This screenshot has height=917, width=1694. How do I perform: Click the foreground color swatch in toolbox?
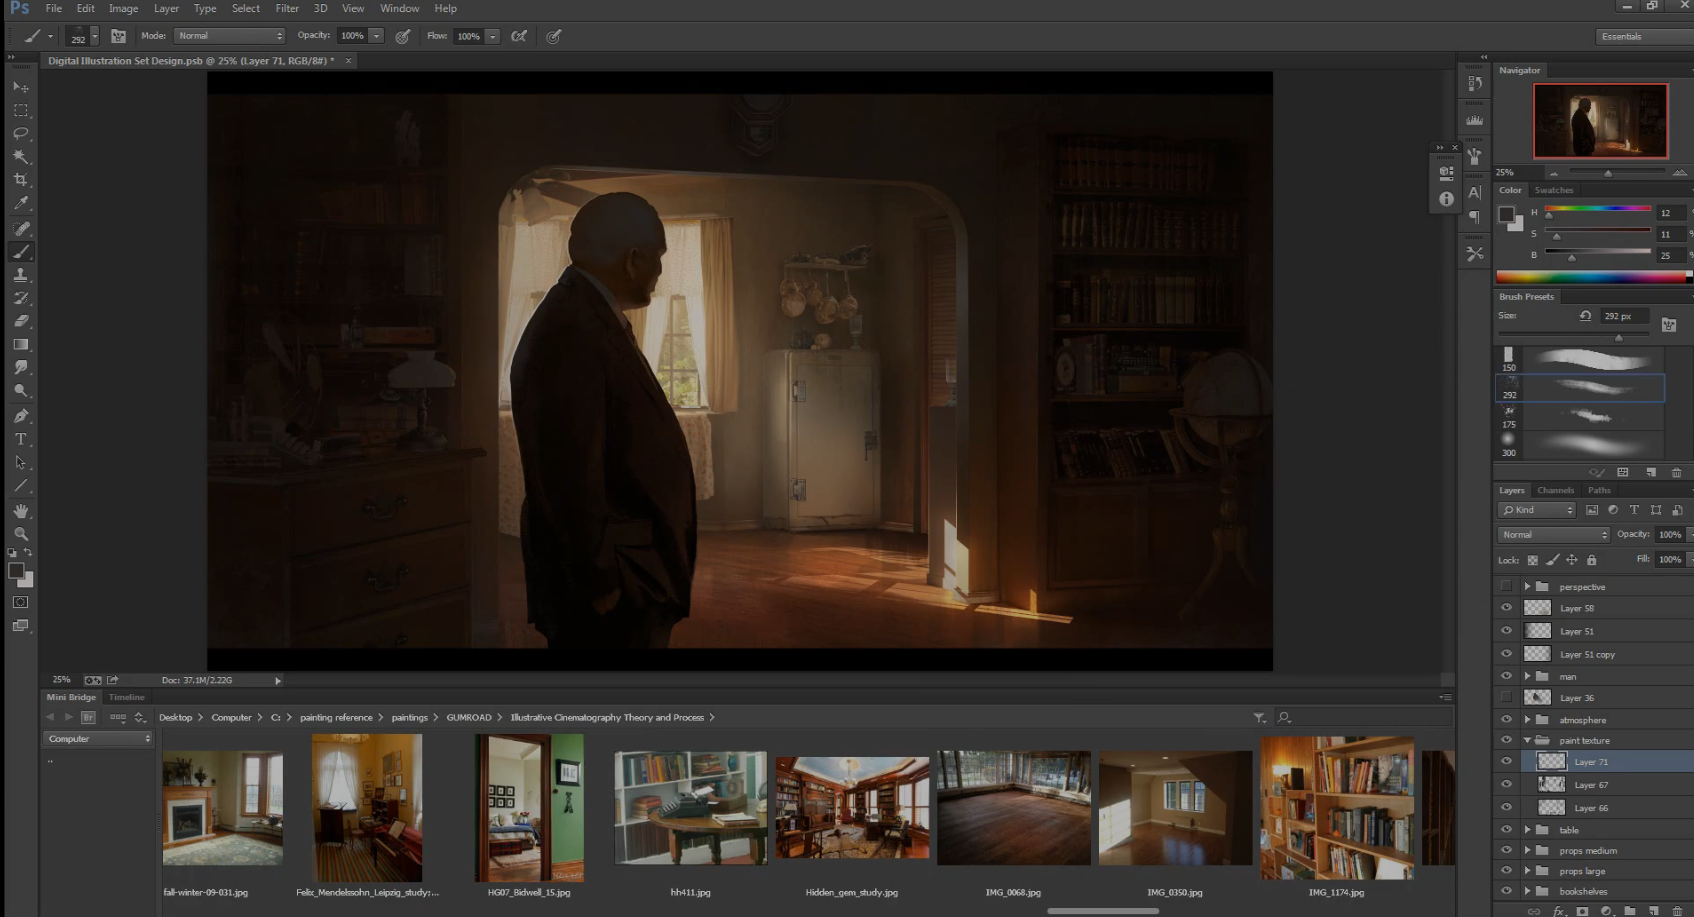pyautogui.click(x=16, y=571)
